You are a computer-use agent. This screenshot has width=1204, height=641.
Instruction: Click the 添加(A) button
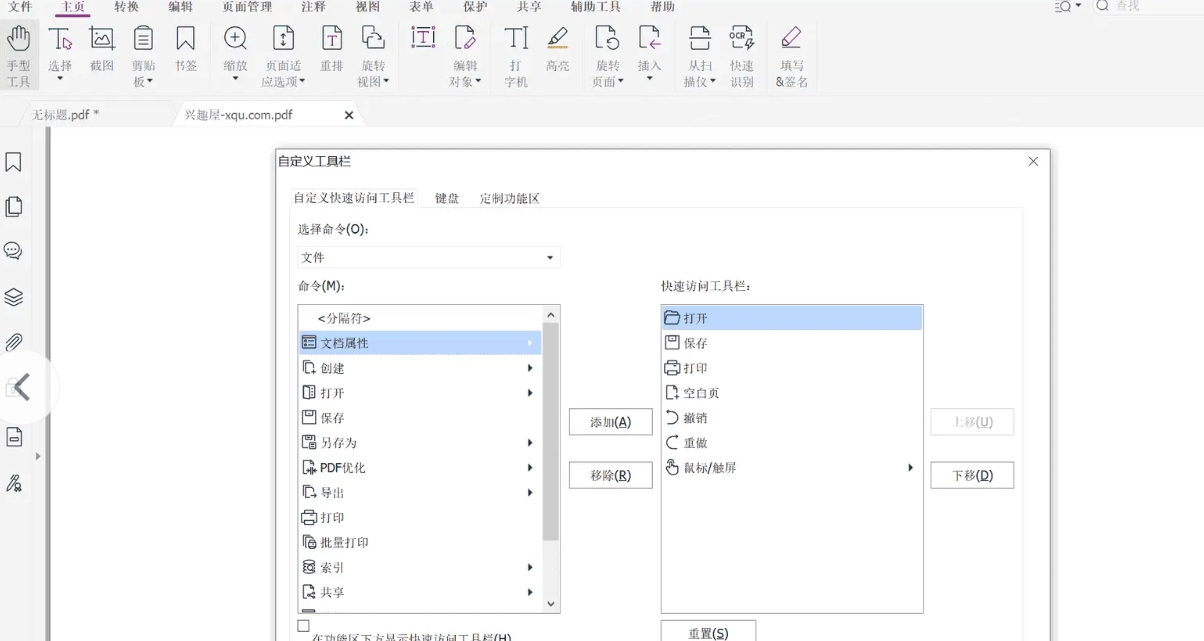coord(610,422)
